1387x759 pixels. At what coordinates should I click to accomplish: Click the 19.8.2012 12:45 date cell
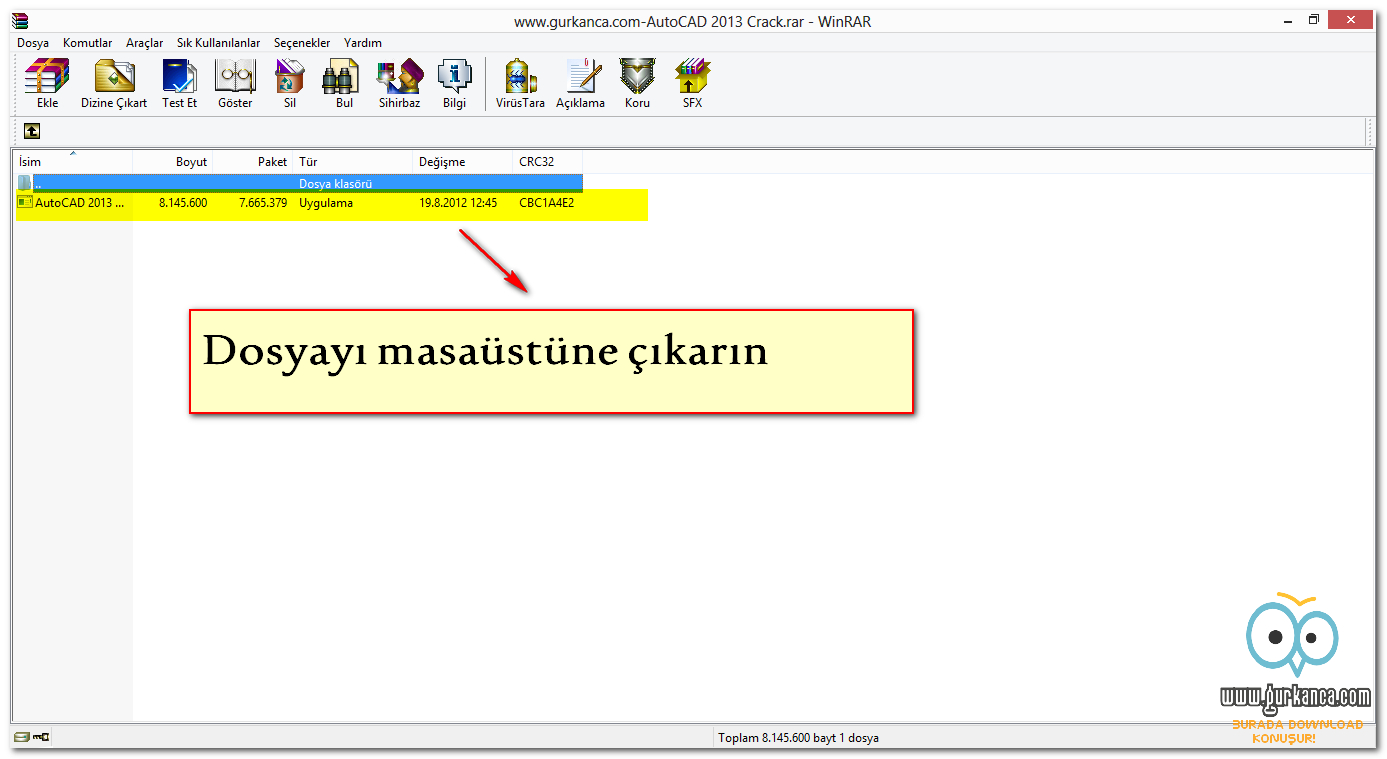click(458, 203)
